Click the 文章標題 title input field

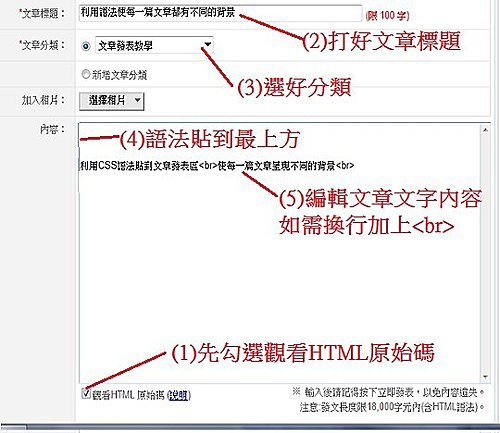[220, 13]
